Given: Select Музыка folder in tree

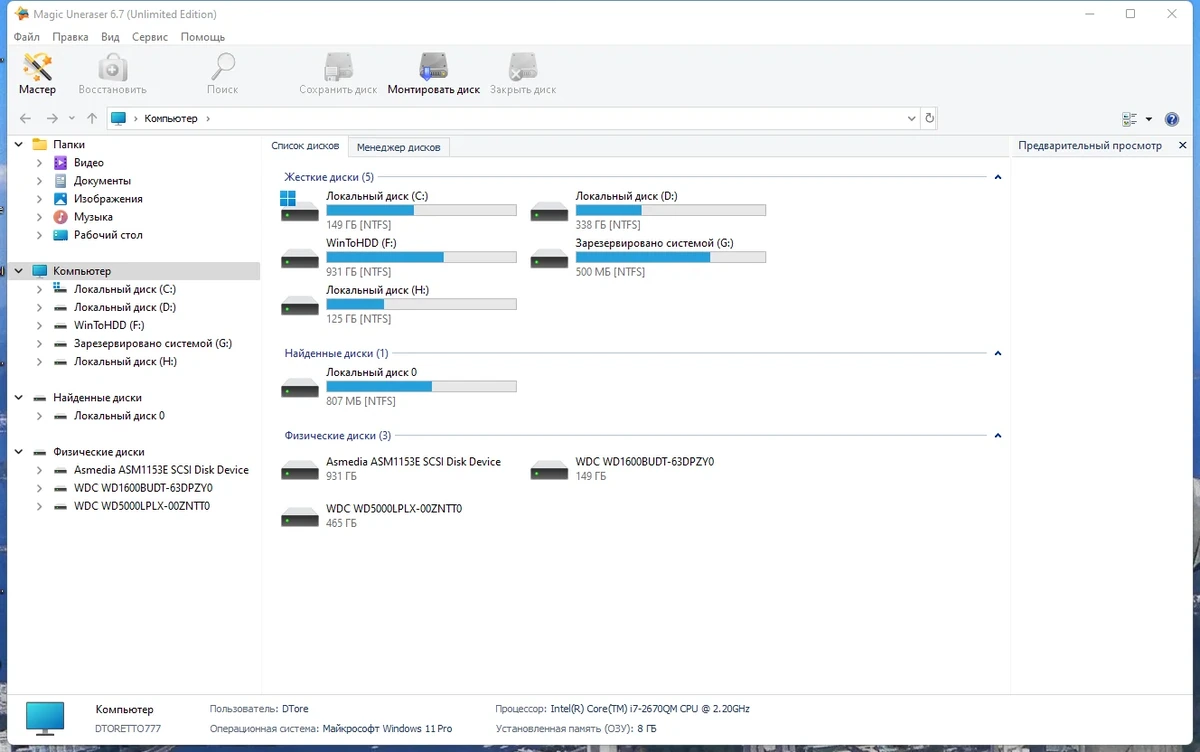Looking at the screenshot, I should 93,217.
